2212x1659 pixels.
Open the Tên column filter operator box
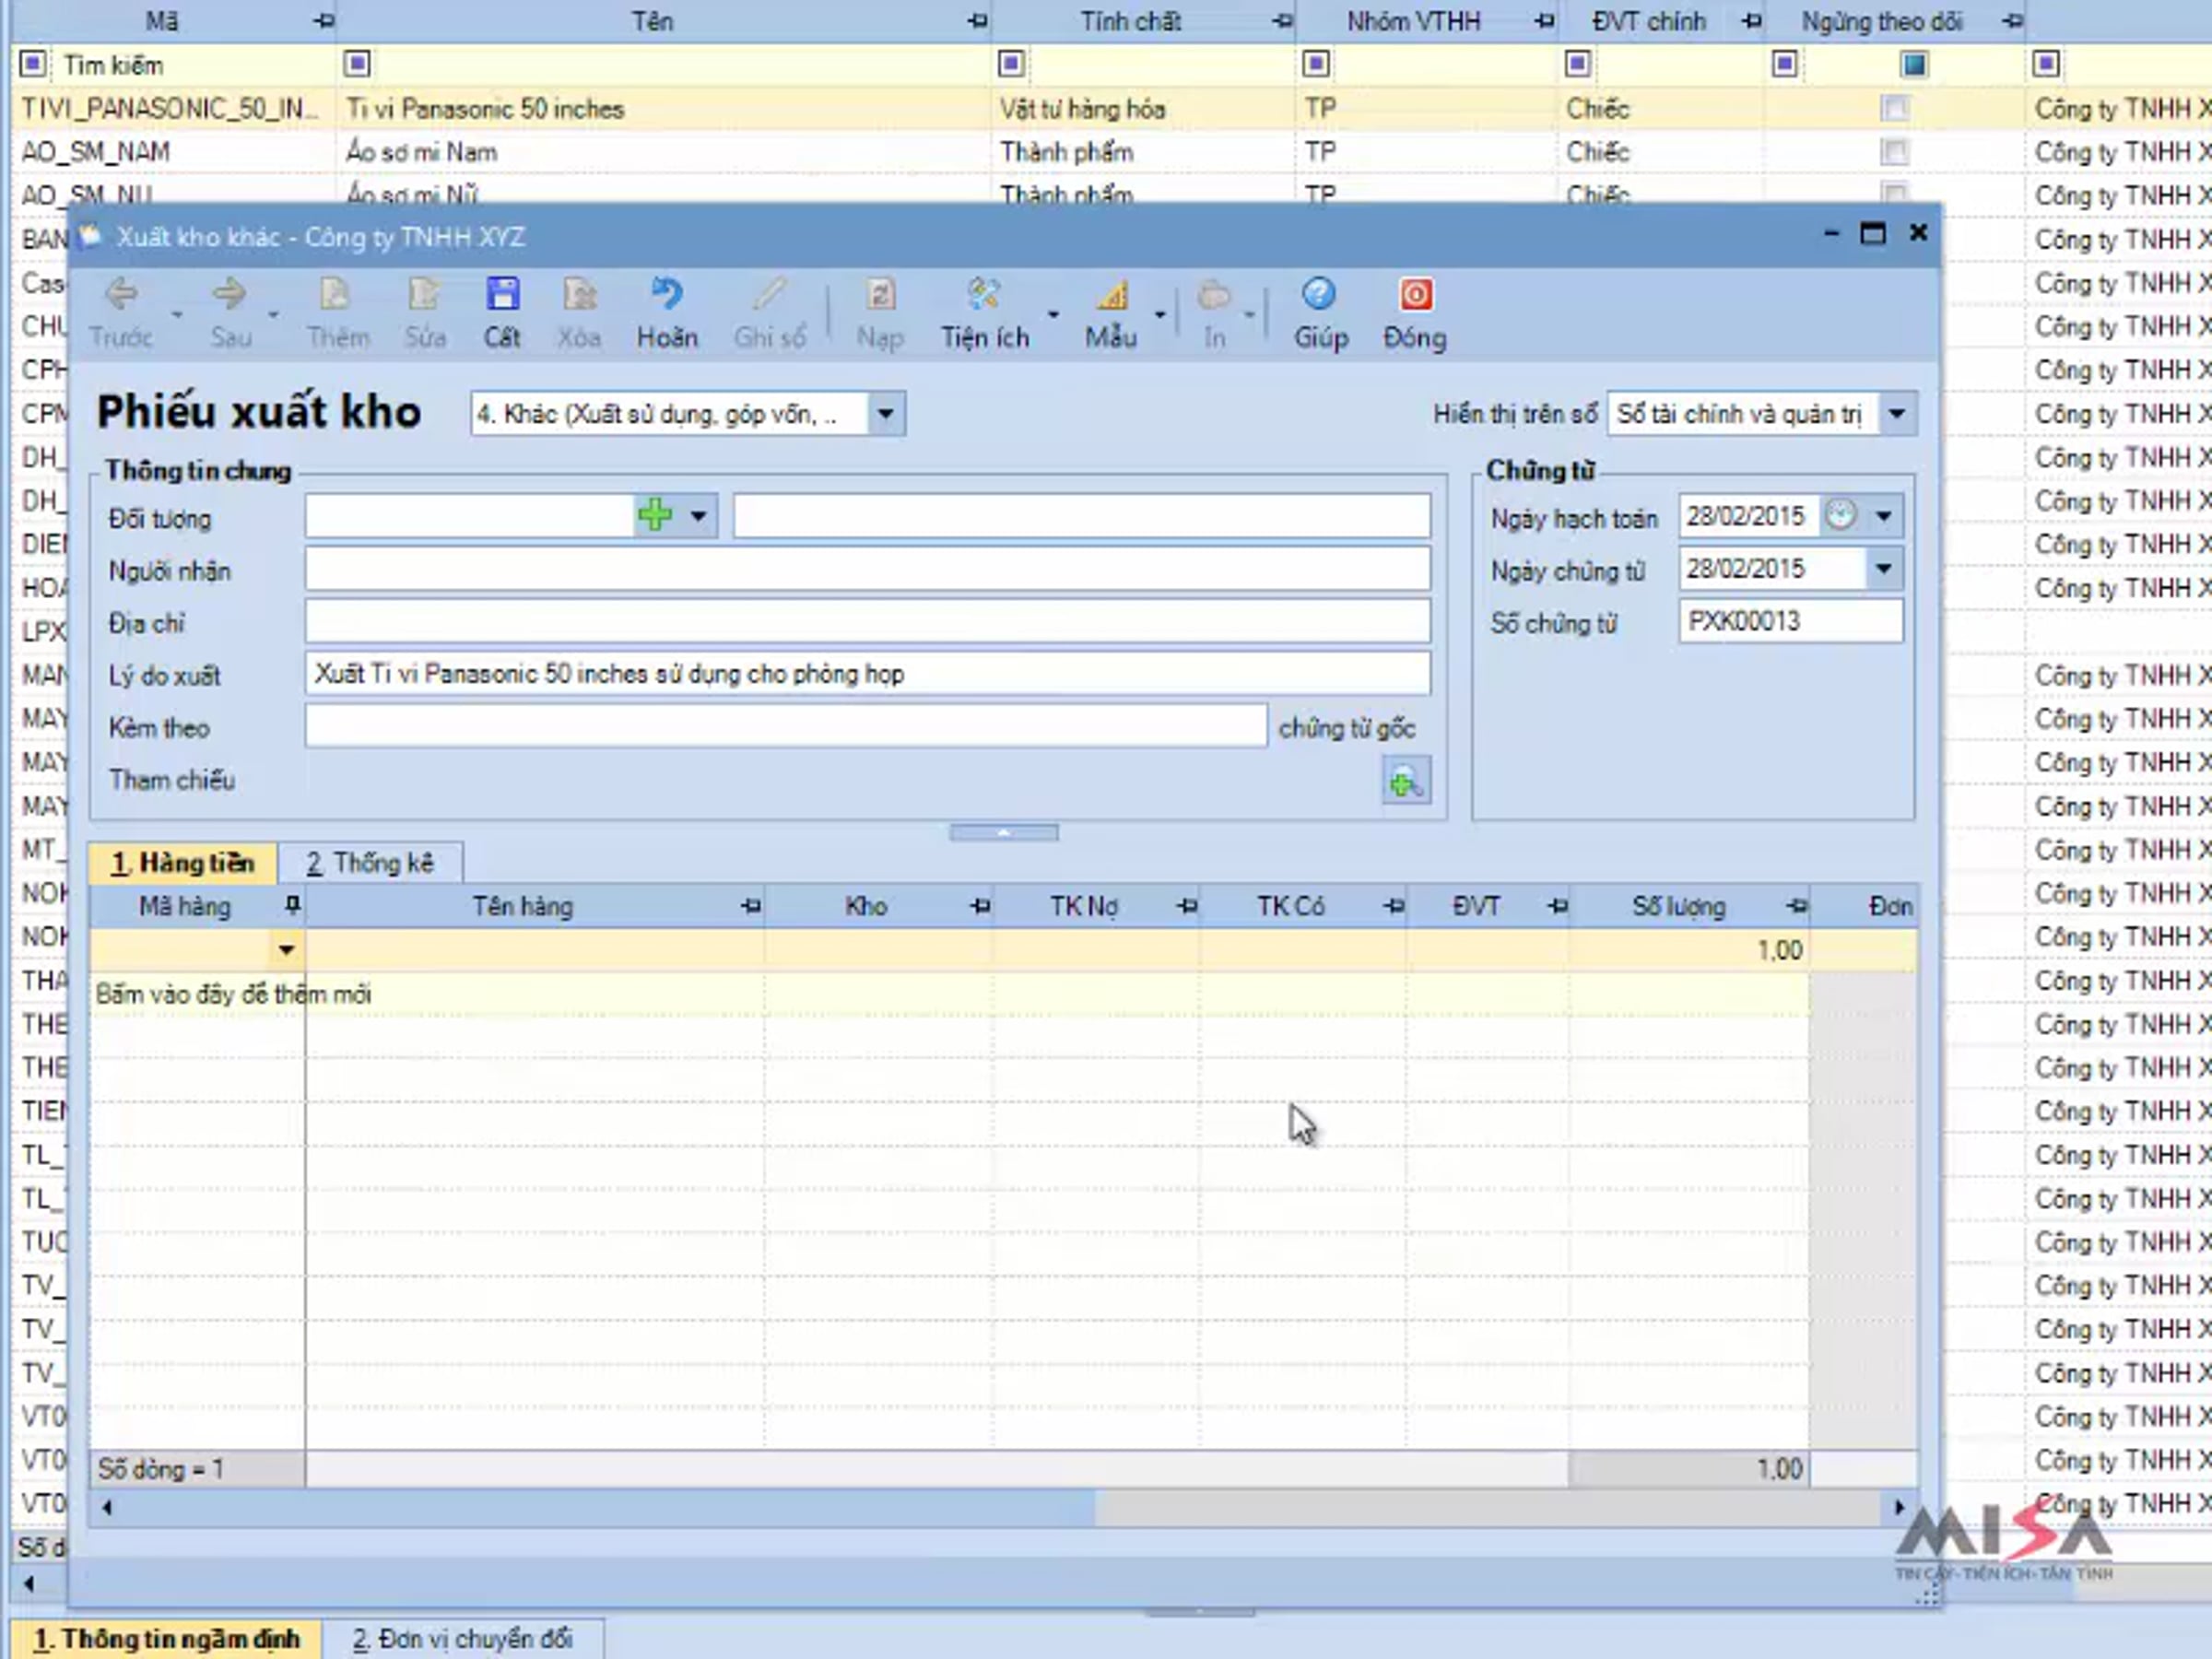(x=357, y=65)
